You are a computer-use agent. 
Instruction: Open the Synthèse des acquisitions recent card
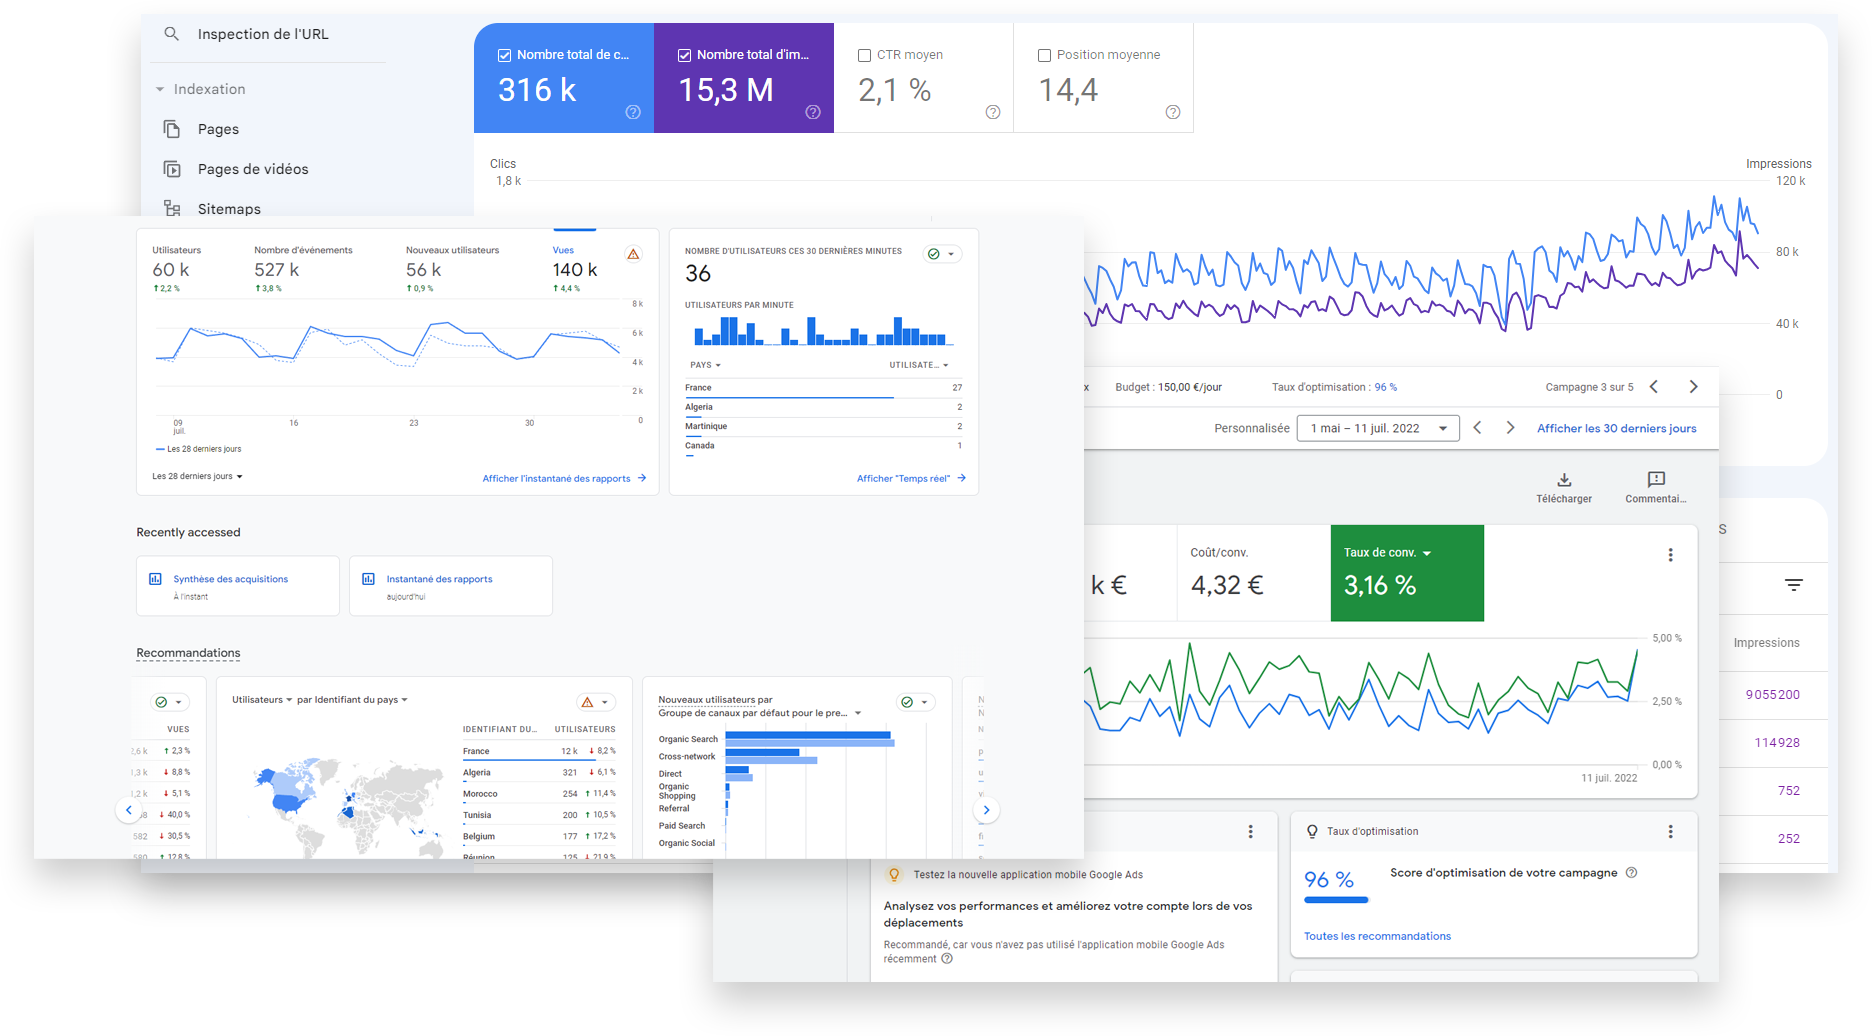pyautogui.click(x=238, y=586)
